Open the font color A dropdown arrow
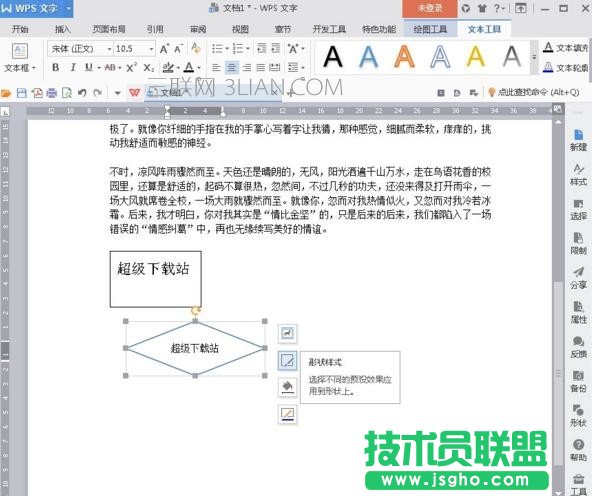Viewport: 592px width, 496px height. tap(199, 68)
